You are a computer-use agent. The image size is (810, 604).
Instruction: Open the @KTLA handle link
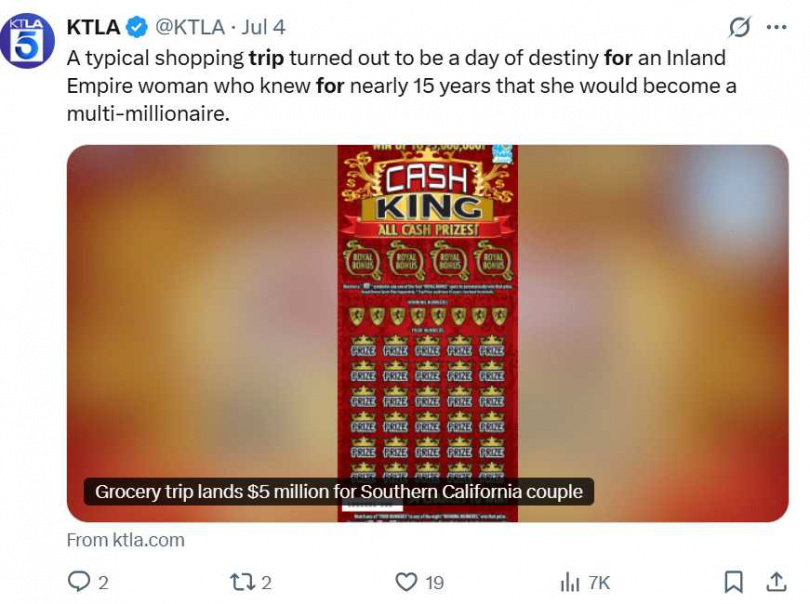click(x=190, y=27)
